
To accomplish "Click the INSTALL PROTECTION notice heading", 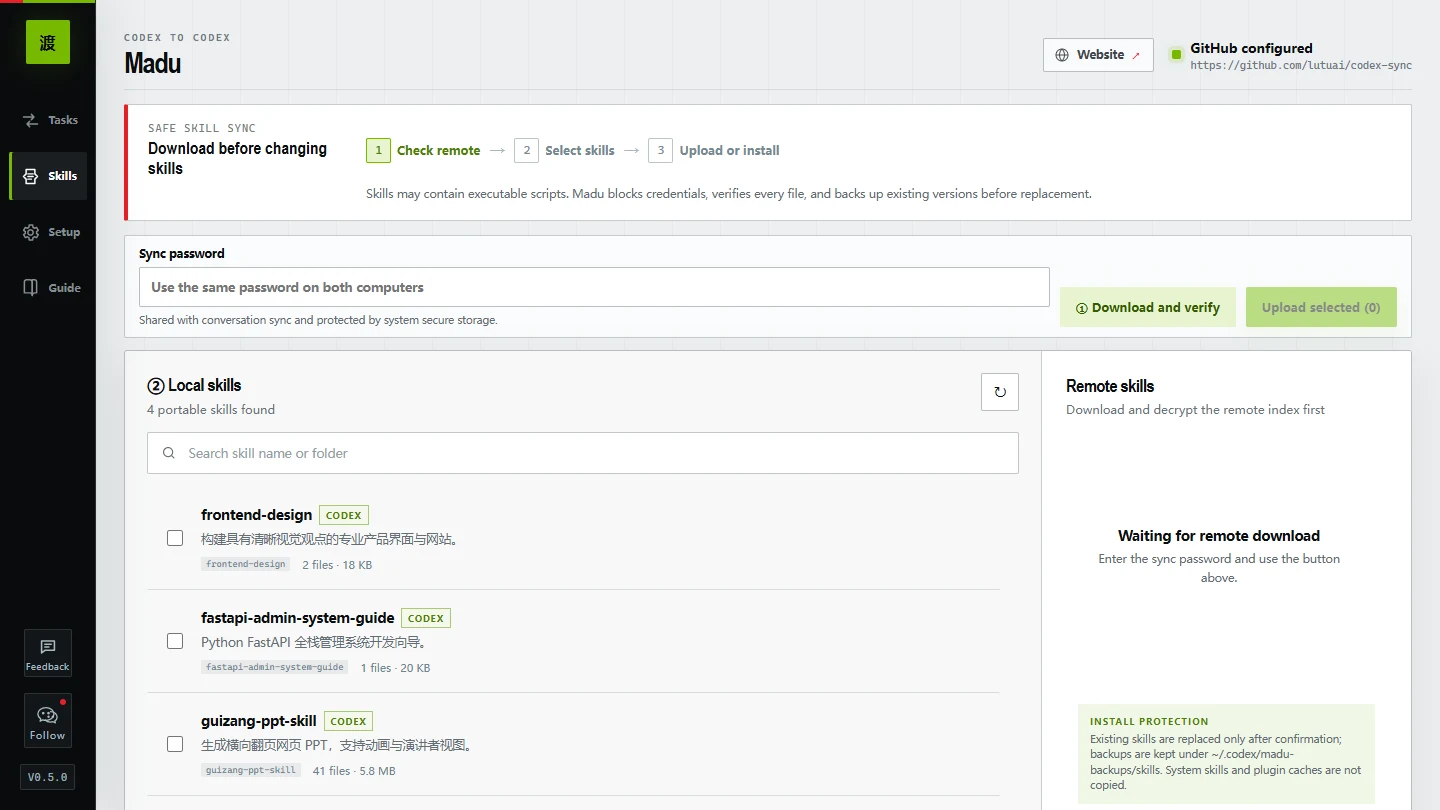I will [x=1149, y=721].
